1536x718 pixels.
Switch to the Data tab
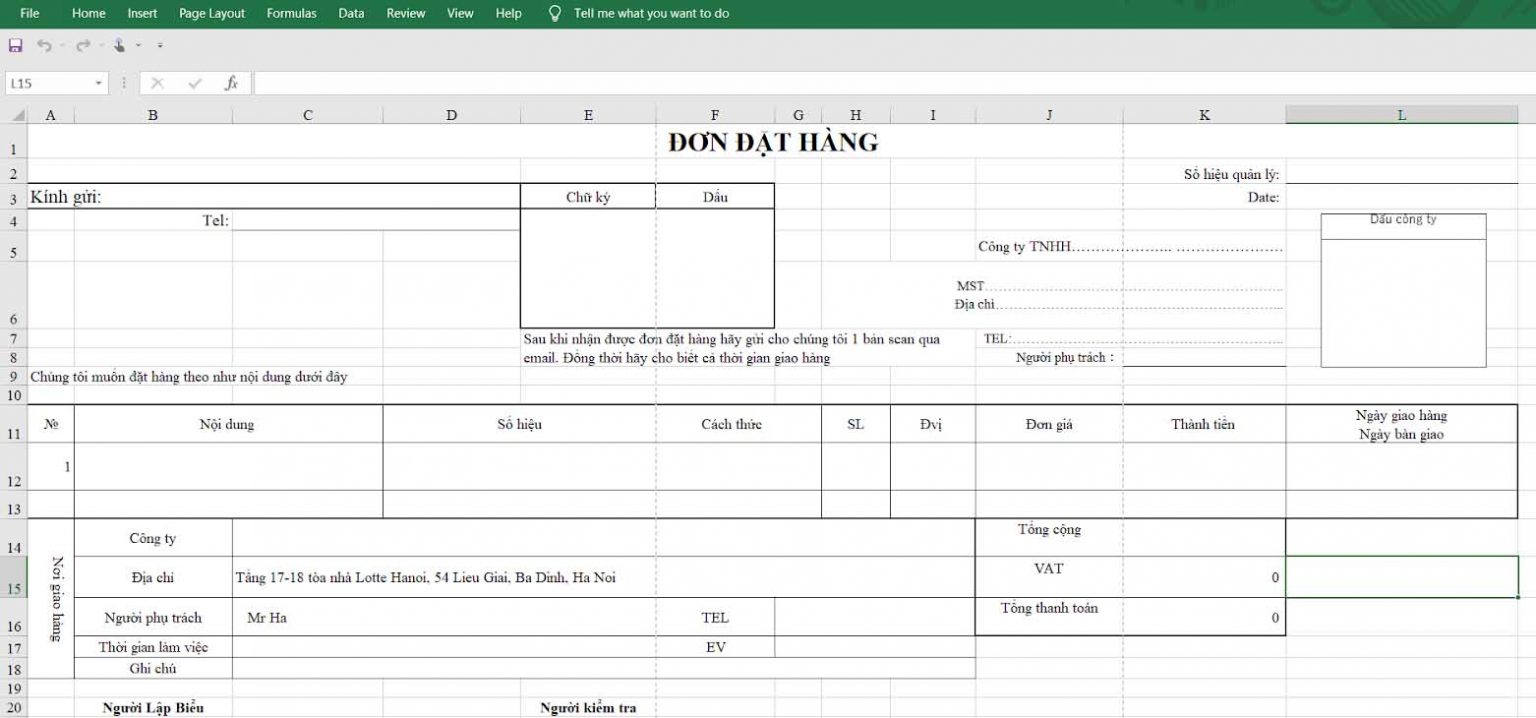pos(351,13)
